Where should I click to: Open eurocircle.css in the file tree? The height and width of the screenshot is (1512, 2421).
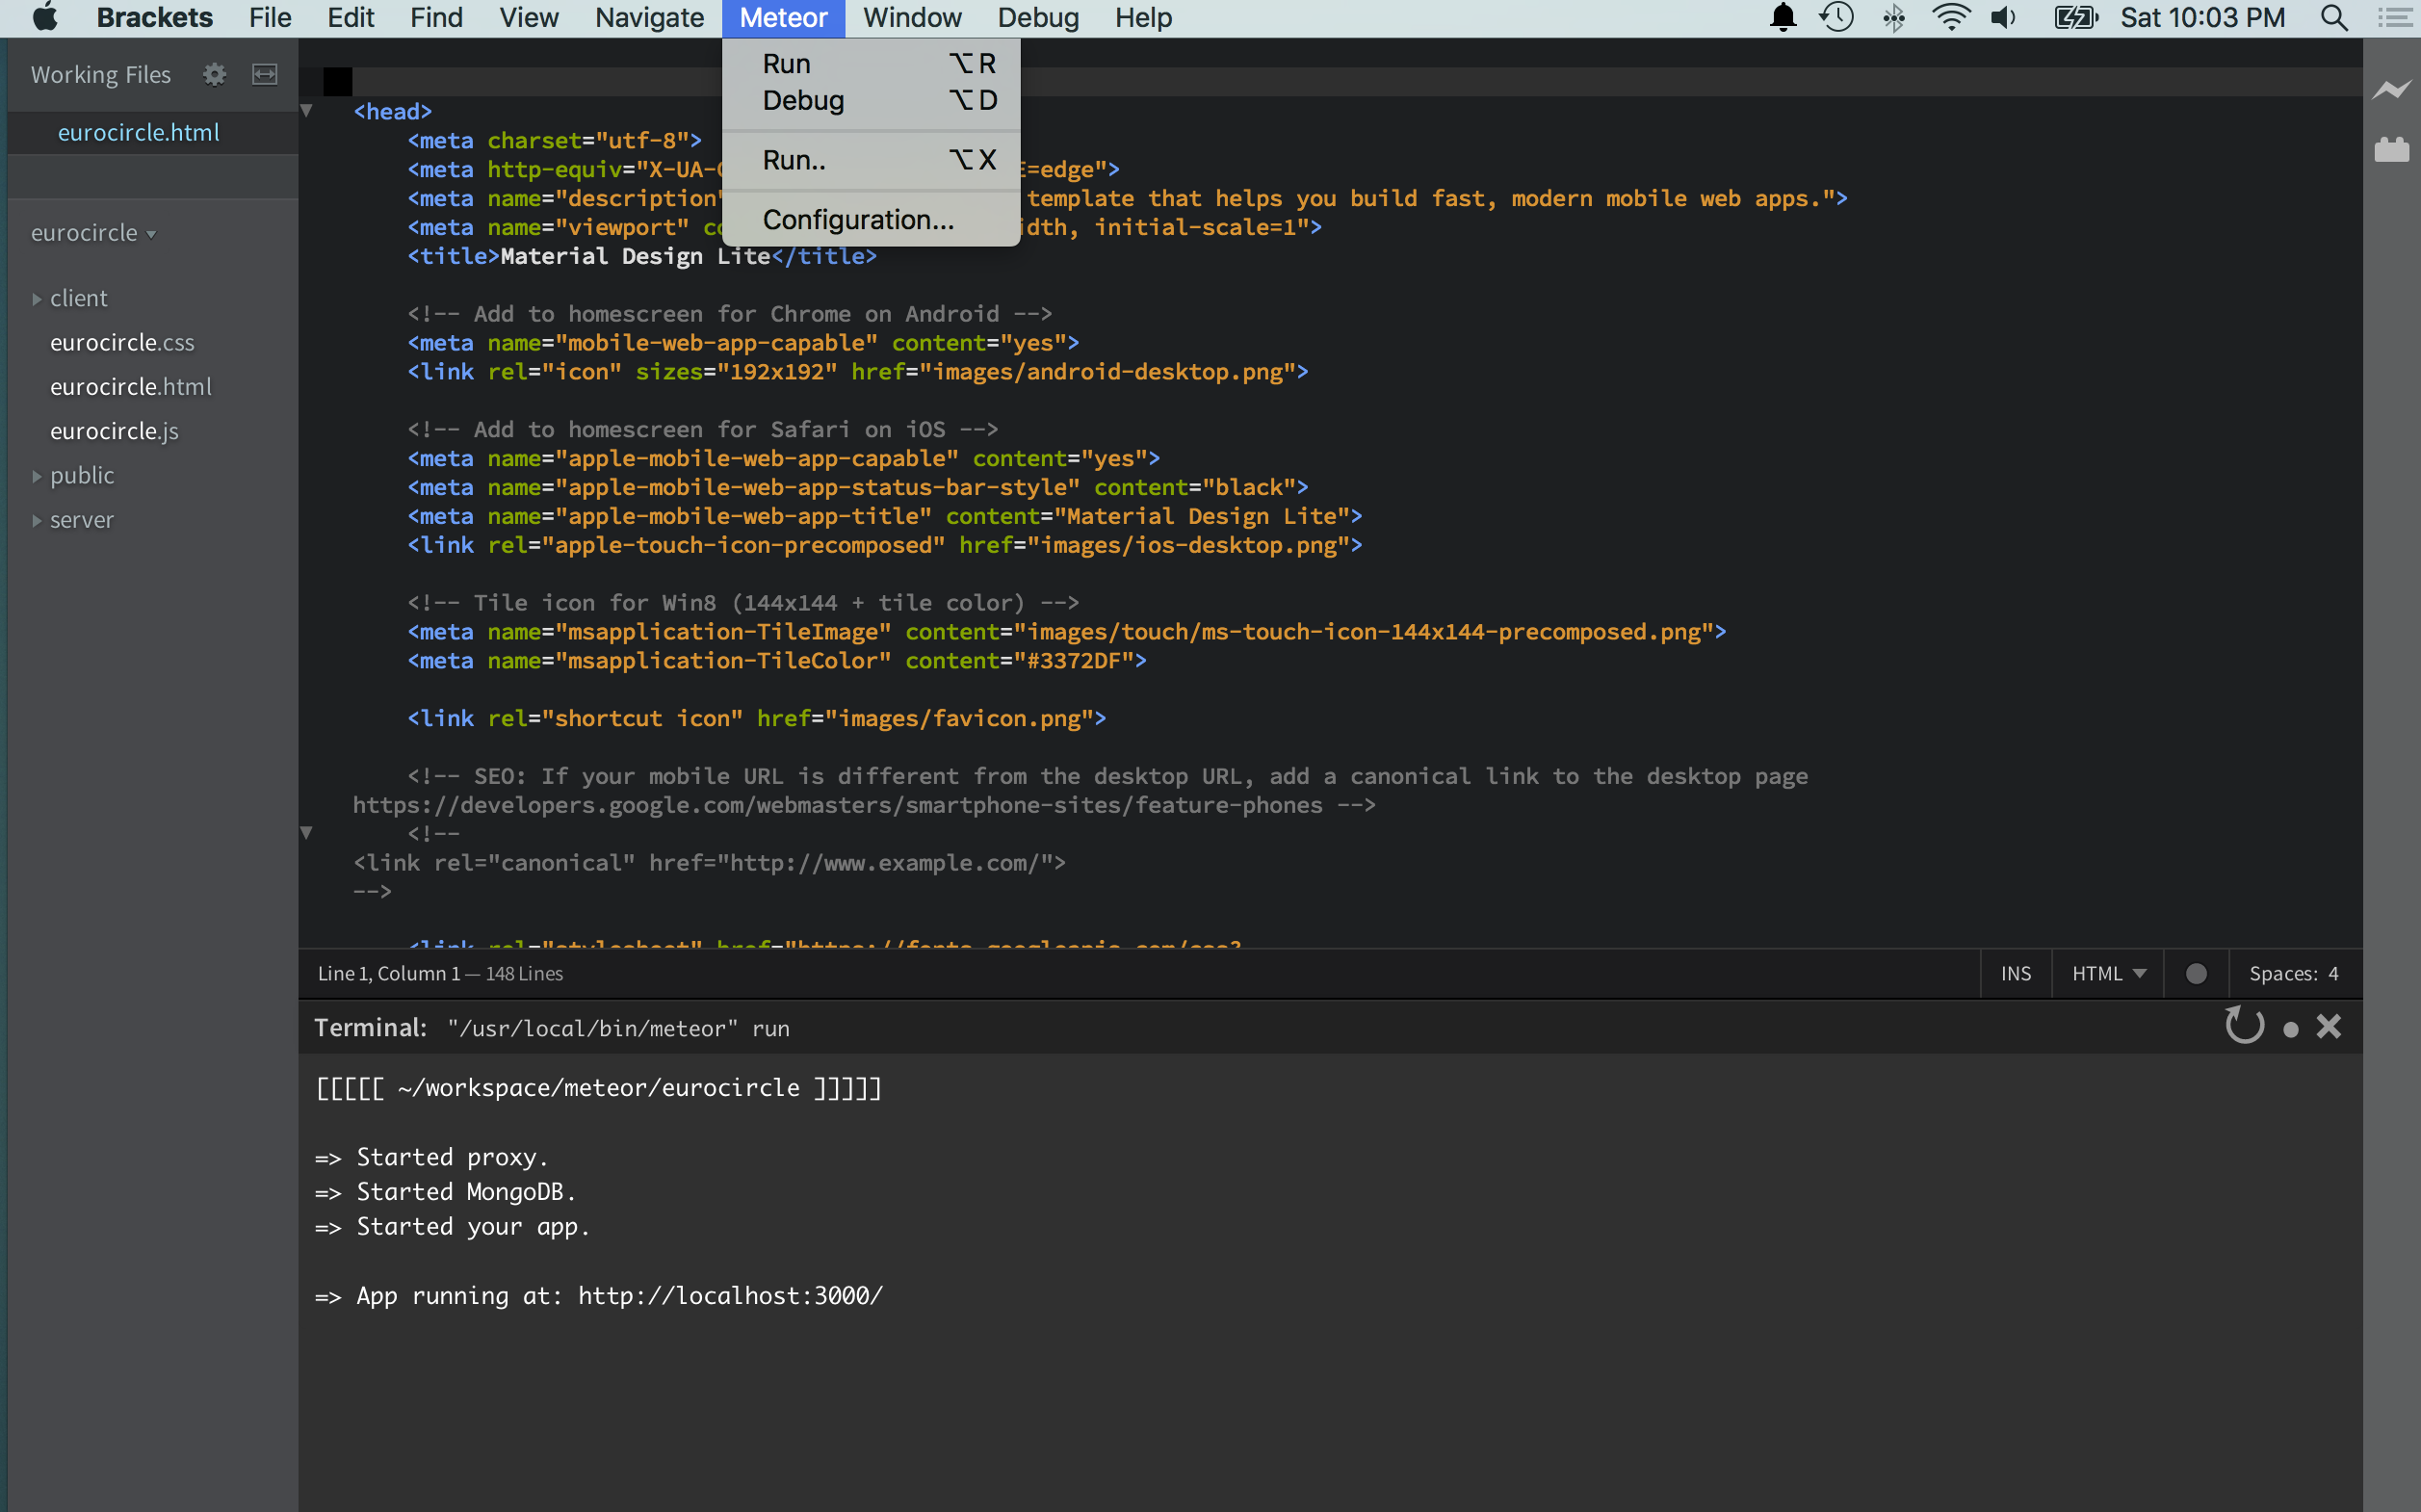122,342
